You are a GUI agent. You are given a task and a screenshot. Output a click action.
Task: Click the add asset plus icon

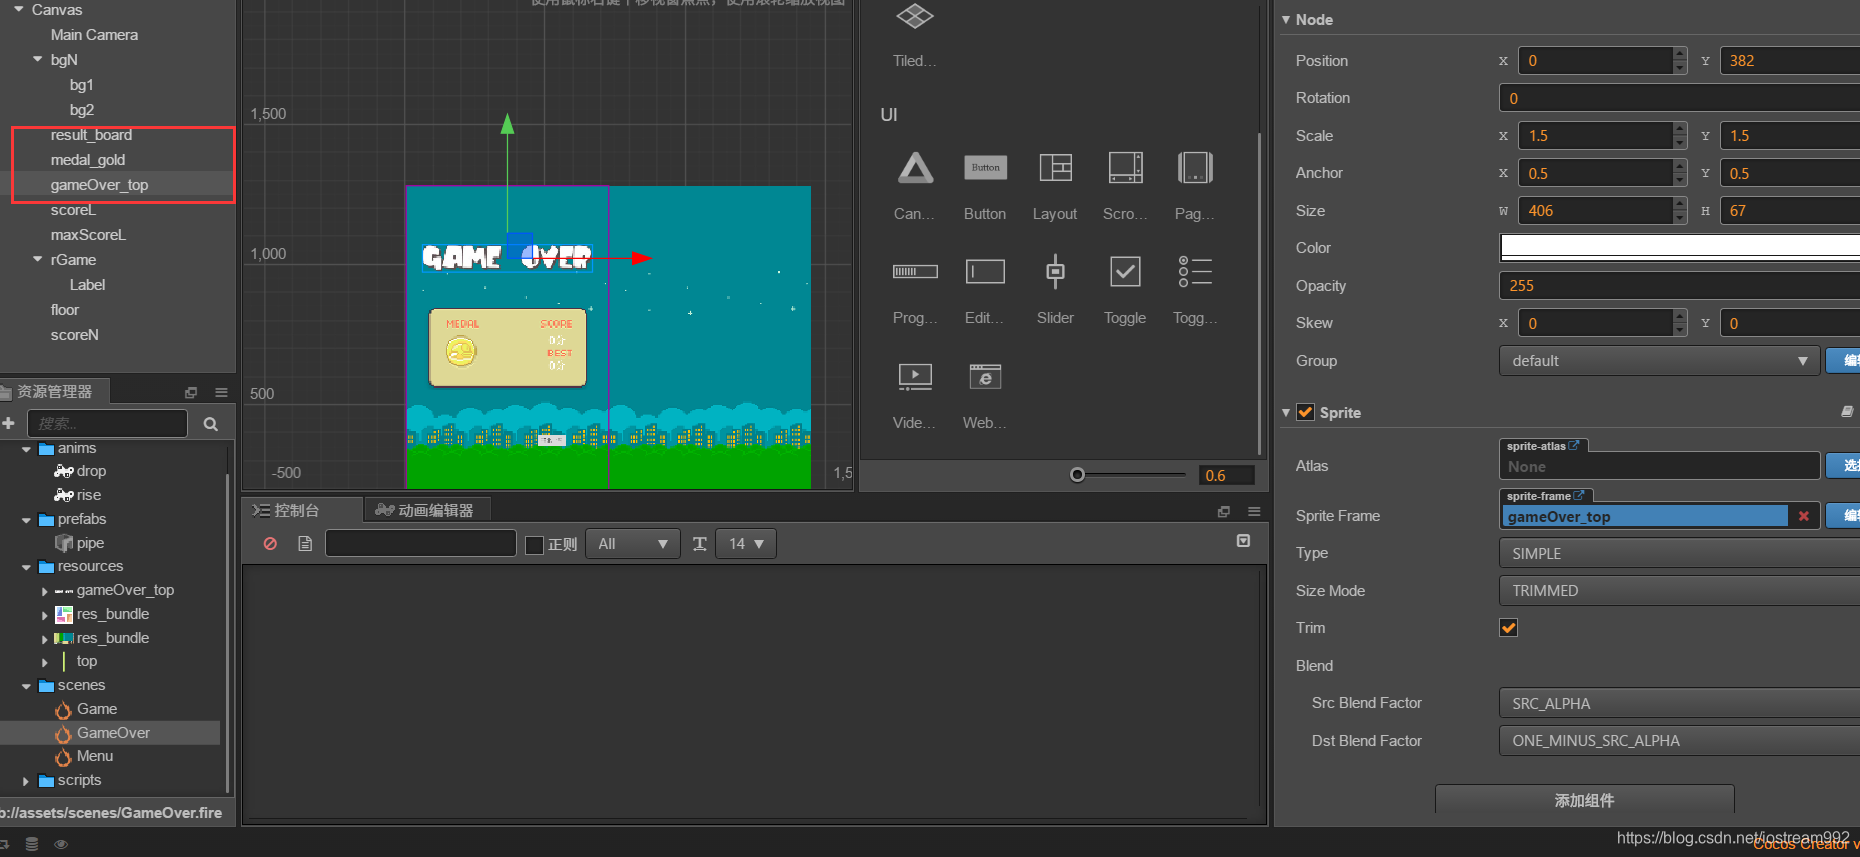click(x=9, y=424)
